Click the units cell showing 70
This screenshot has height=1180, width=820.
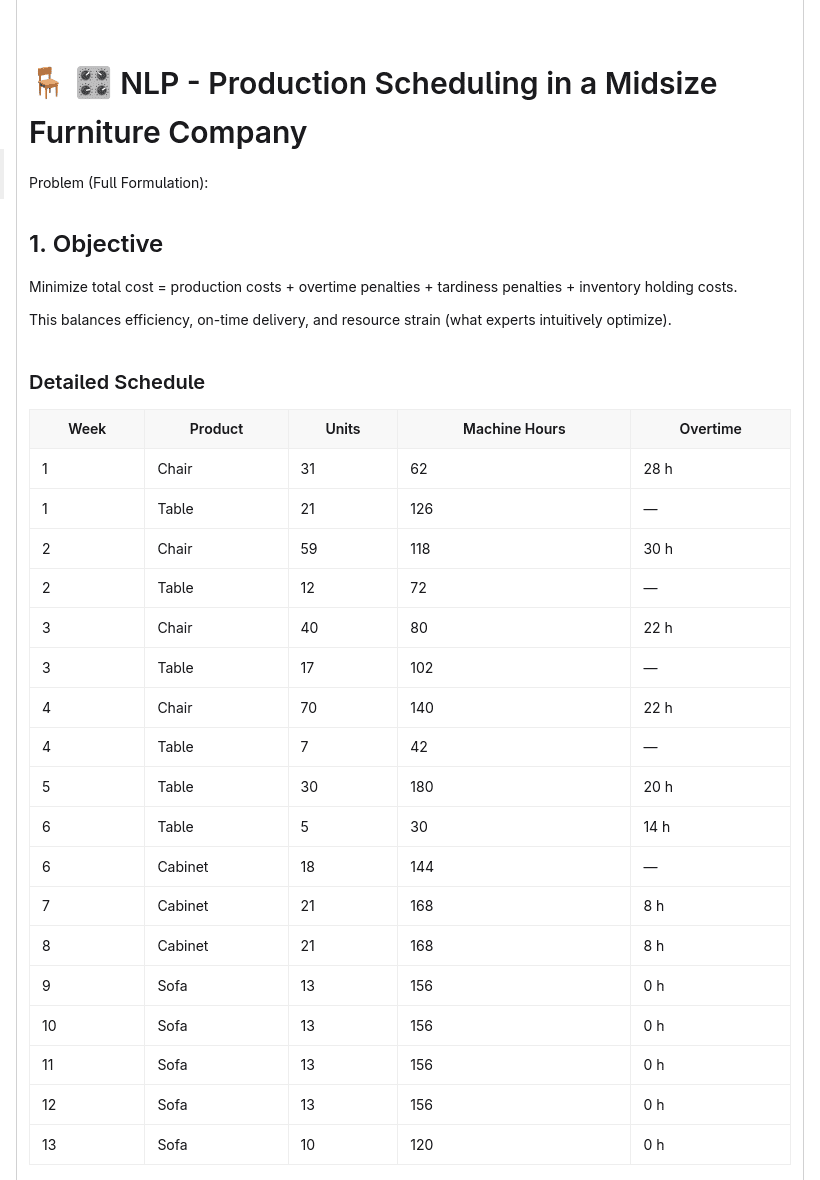343,707
